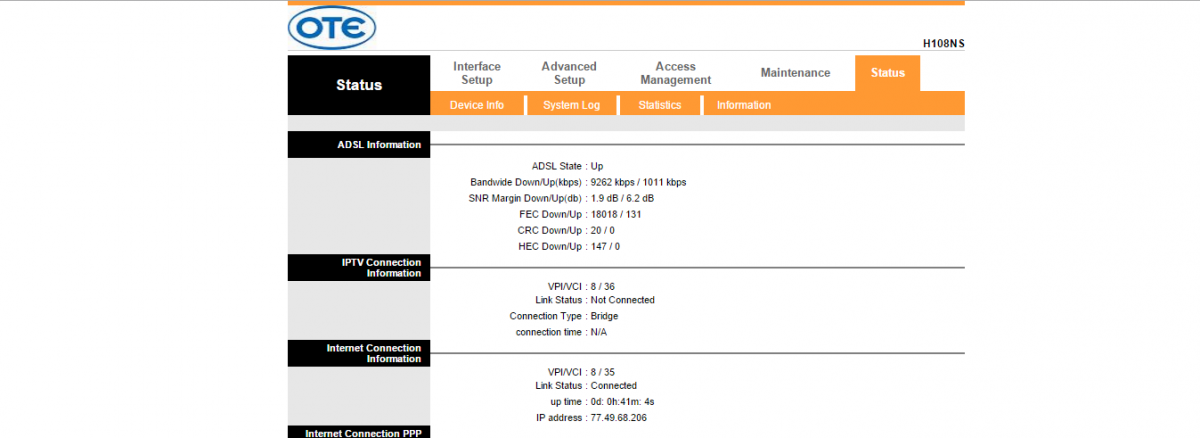Click the H108NS model label

coord(943,44)
